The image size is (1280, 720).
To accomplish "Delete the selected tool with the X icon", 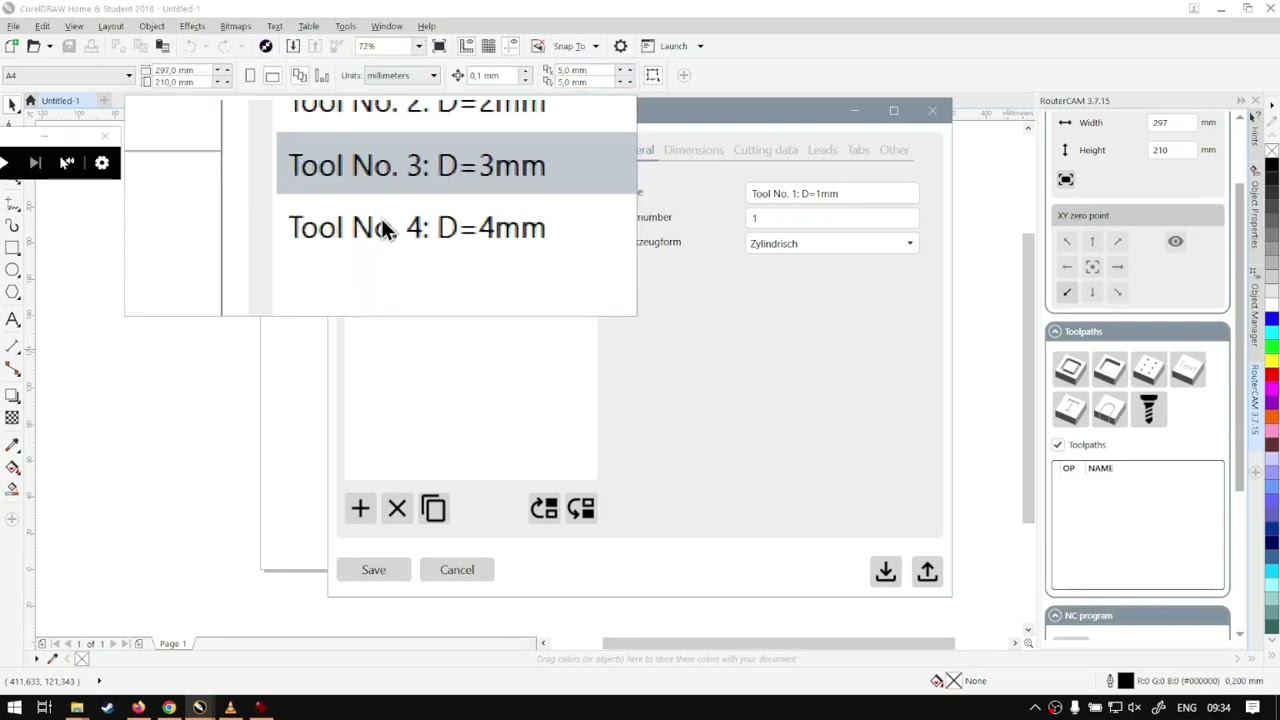I will 397,508.
